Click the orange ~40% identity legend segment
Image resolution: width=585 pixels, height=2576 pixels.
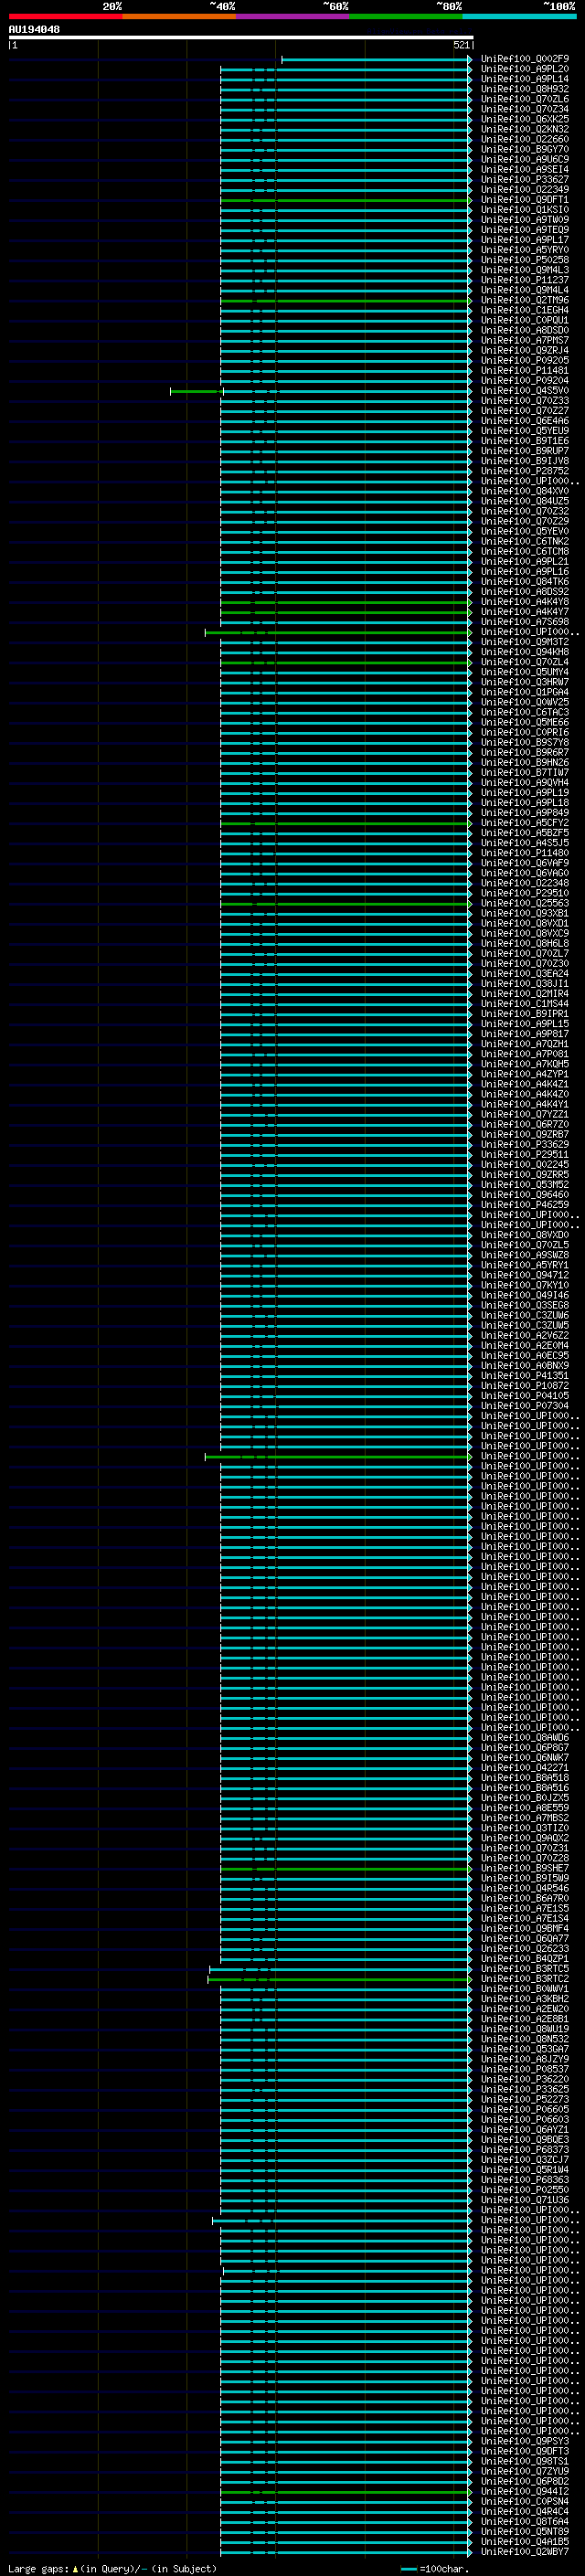[x=179, y=16]
